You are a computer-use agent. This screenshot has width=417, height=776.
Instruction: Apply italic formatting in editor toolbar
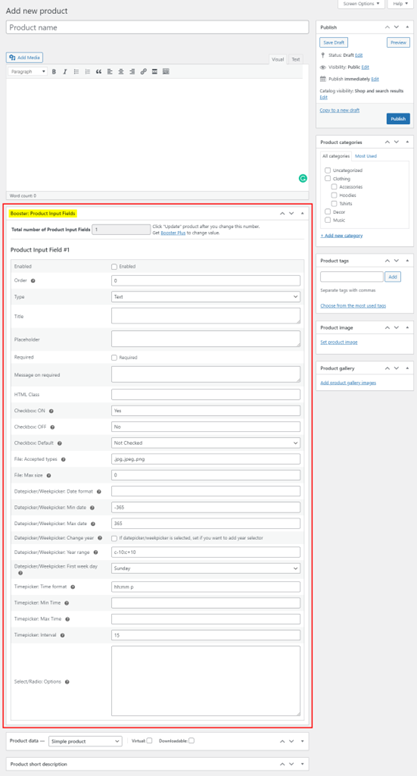(64, 72)
